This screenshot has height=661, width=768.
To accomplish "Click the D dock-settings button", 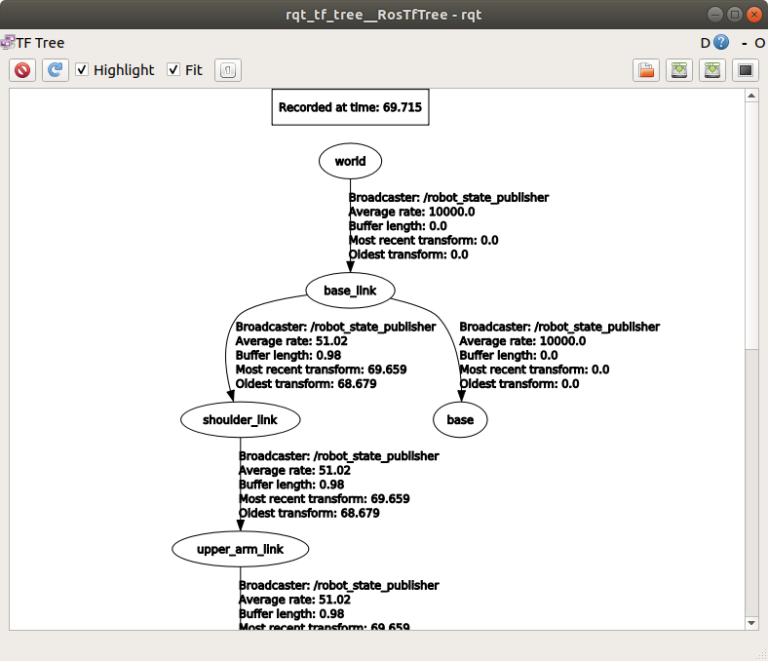I will coord(705,43).
